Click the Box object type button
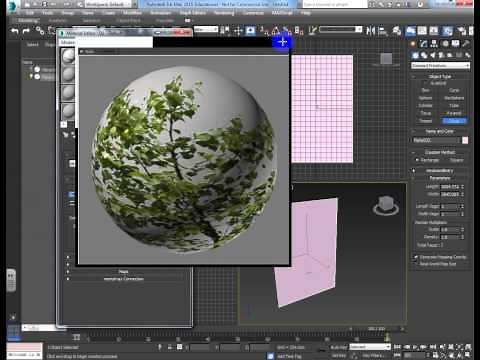The image size is (480, 360). point(425,90)
